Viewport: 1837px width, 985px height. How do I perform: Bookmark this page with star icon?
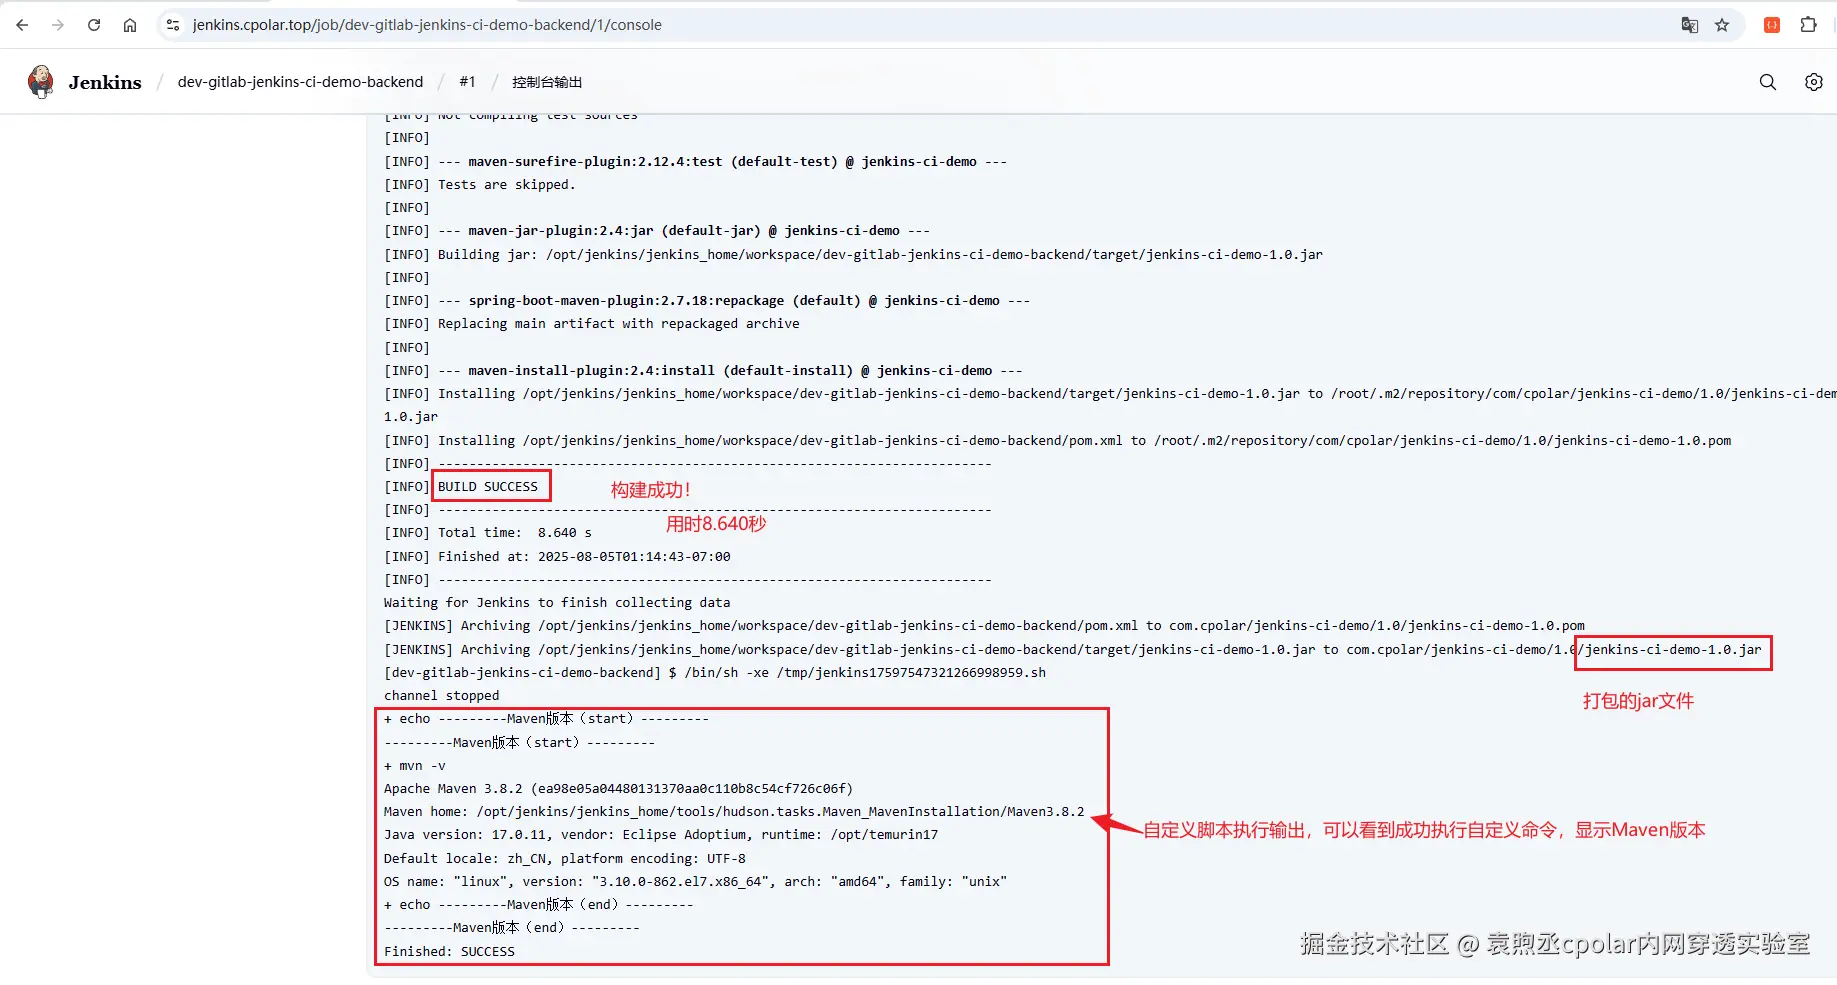[x=1722, y=25]
